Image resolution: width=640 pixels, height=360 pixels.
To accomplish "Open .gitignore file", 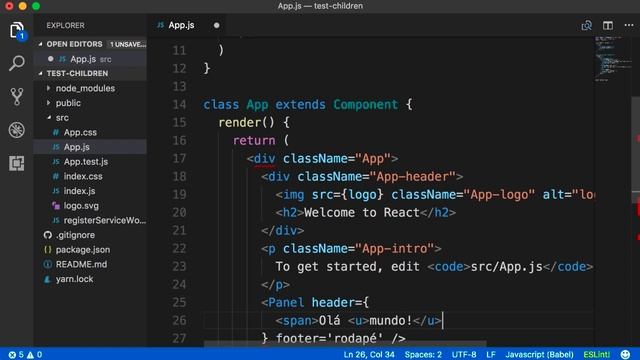I will tap(75, 235).
